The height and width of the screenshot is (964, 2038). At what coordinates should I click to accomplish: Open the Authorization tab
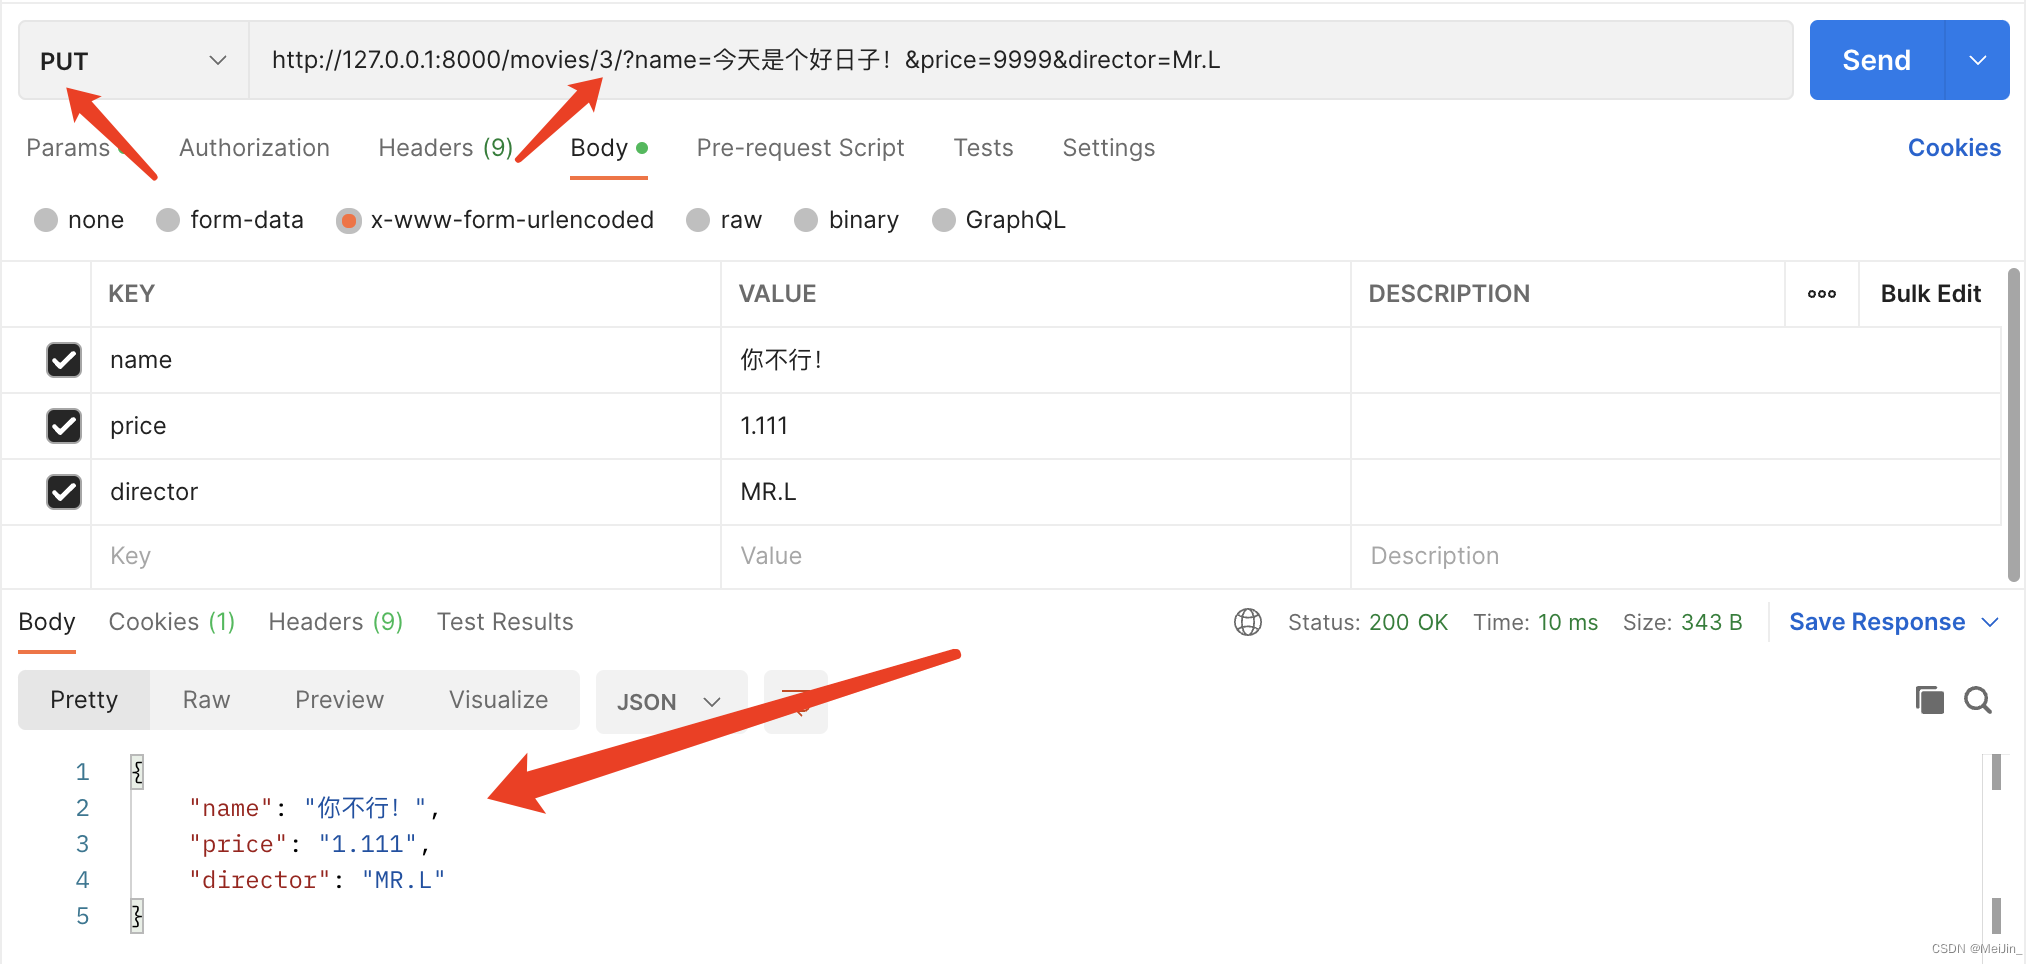tap(254, 148)
